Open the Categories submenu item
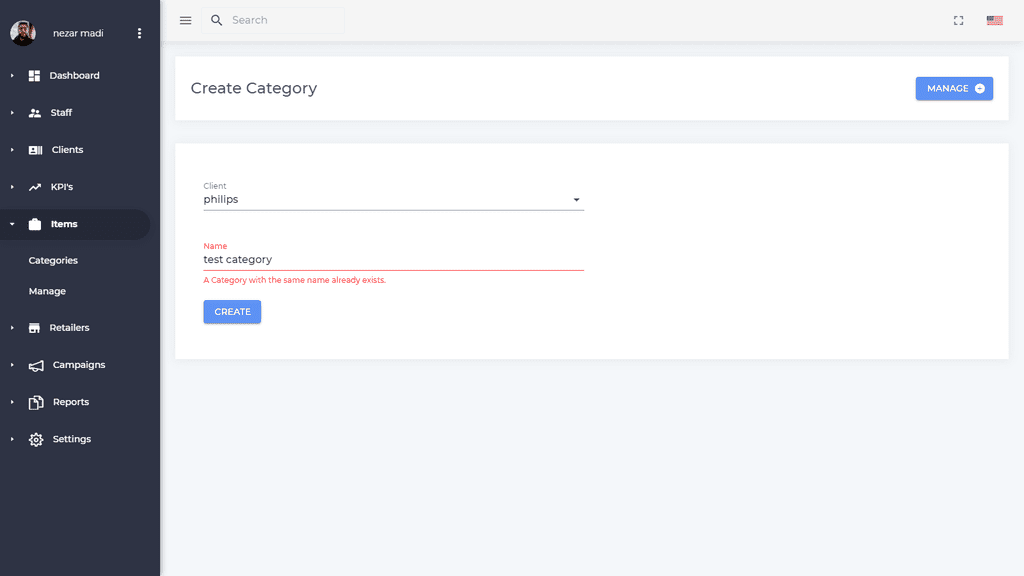 53,261
